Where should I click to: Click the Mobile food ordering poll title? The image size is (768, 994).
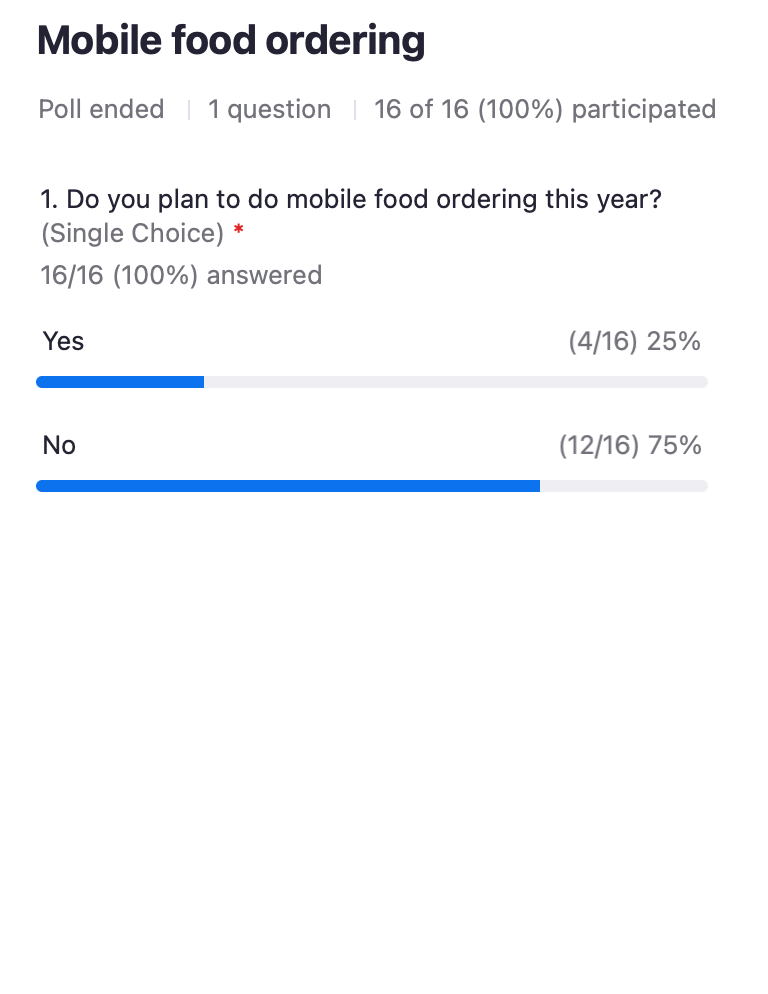[x=231, y=41]
